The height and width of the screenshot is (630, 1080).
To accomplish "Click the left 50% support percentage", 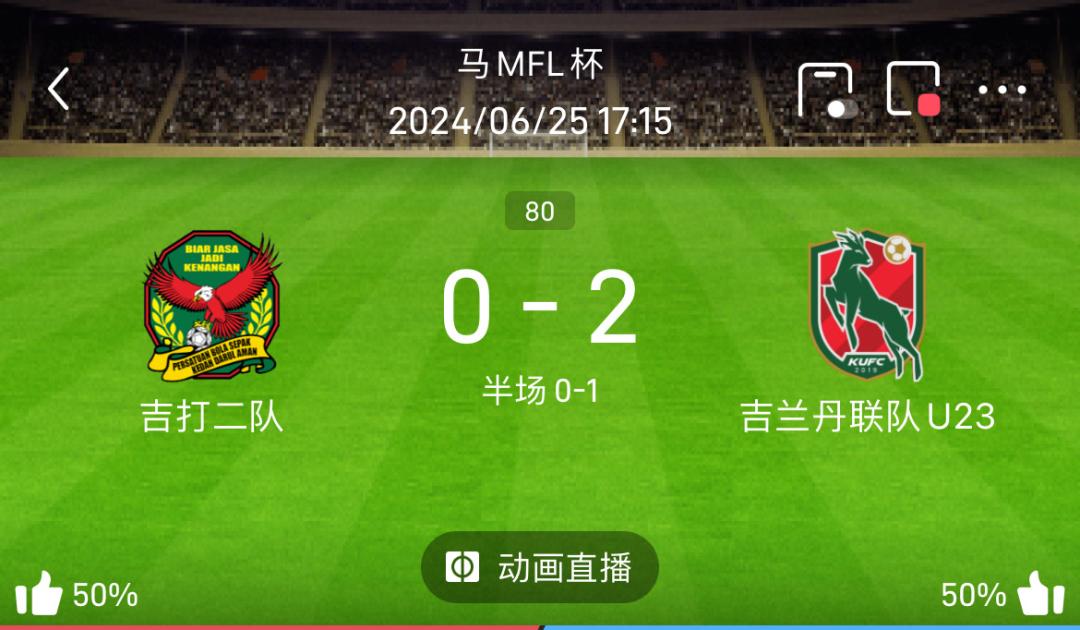I will (x=105, y=595).
